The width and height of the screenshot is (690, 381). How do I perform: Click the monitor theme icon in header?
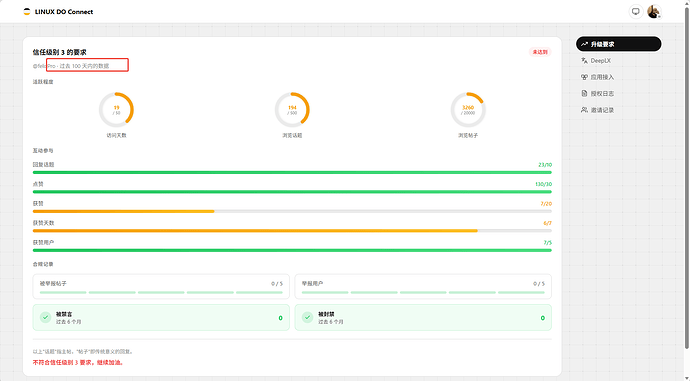pos(635,11)
